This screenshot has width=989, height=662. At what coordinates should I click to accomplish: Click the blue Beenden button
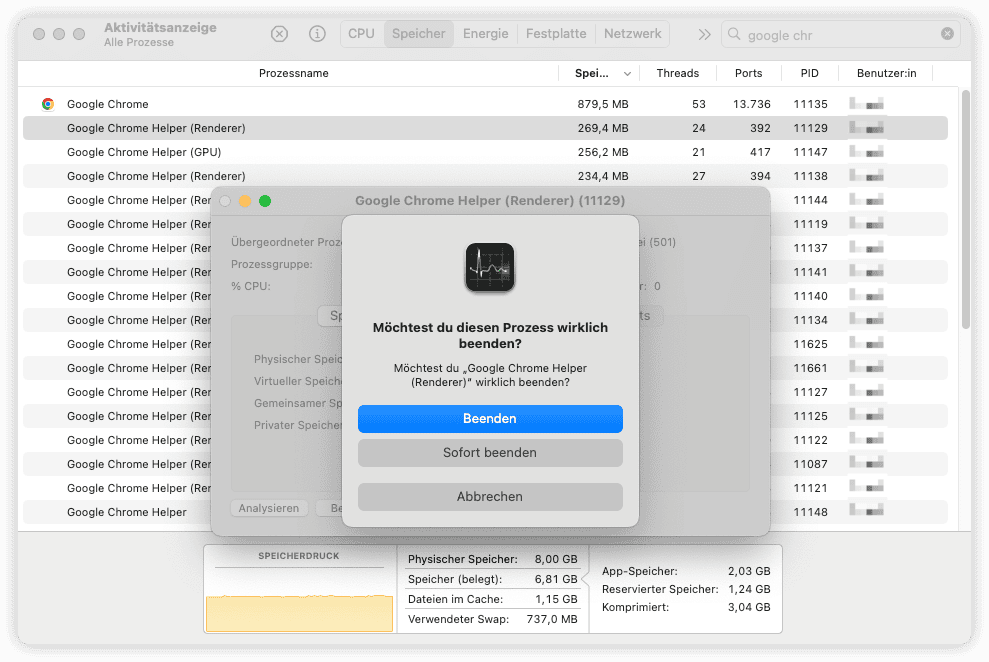pyautogui.click(x=490, y=419)
